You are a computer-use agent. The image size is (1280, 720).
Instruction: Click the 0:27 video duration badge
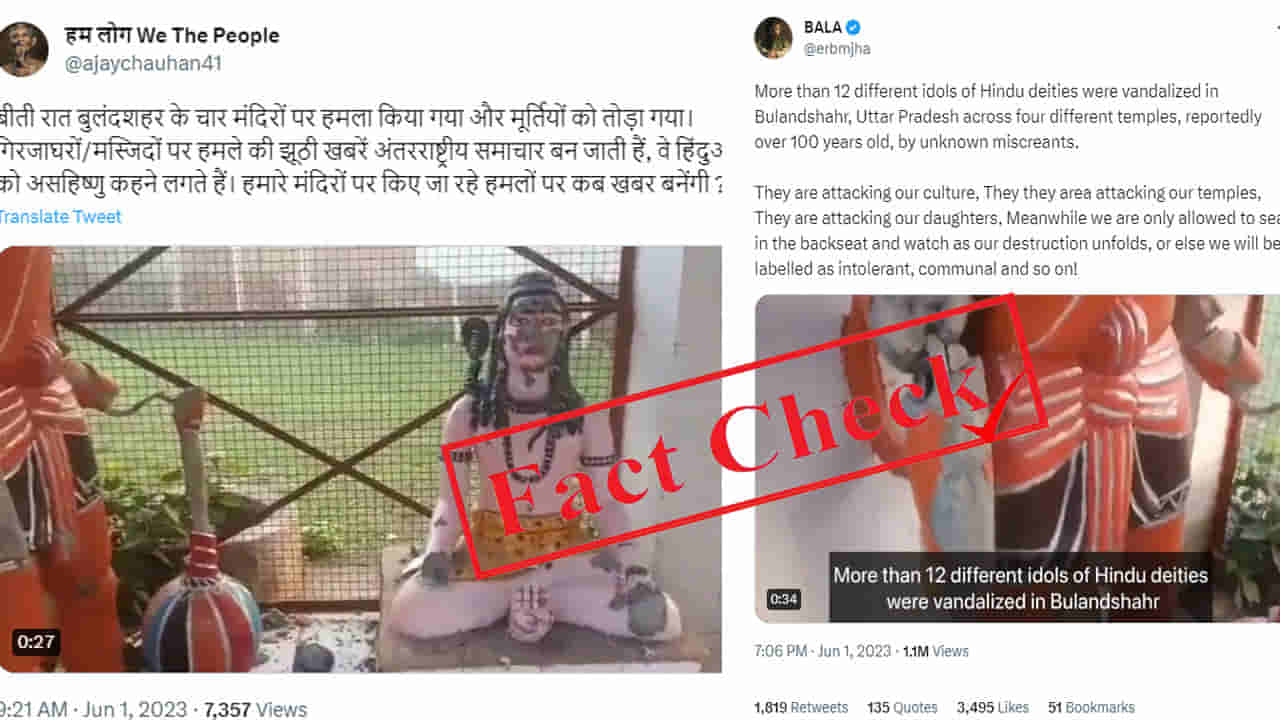point(36,642)
